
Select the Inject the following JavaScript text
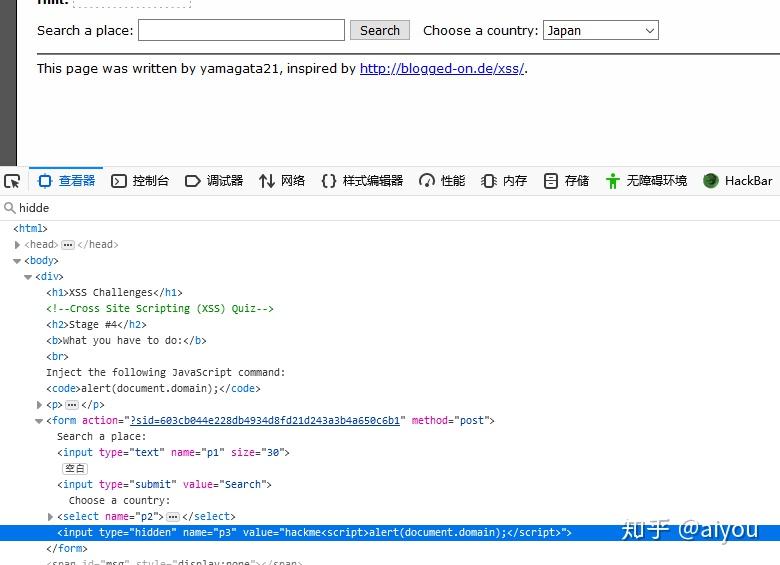pos(166,373)
